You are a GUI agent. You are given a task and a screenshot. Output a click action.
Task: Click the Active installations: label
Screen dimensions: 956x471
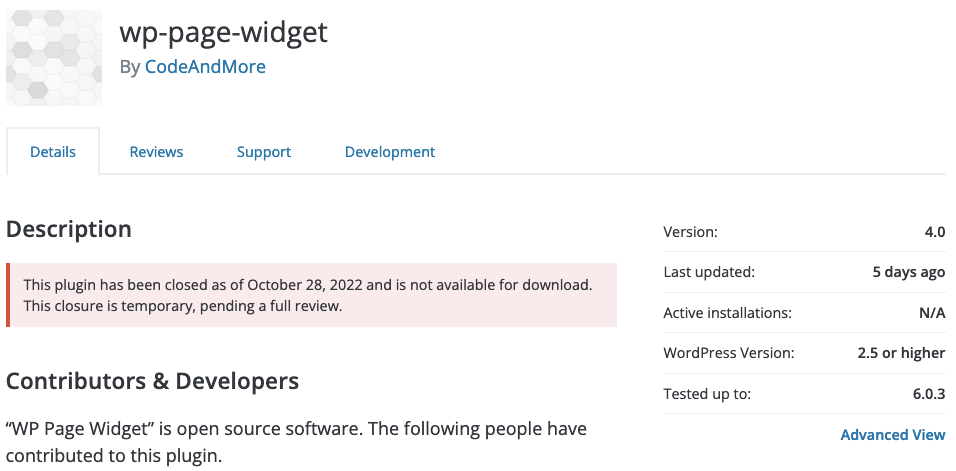click(x=727, y=313)
